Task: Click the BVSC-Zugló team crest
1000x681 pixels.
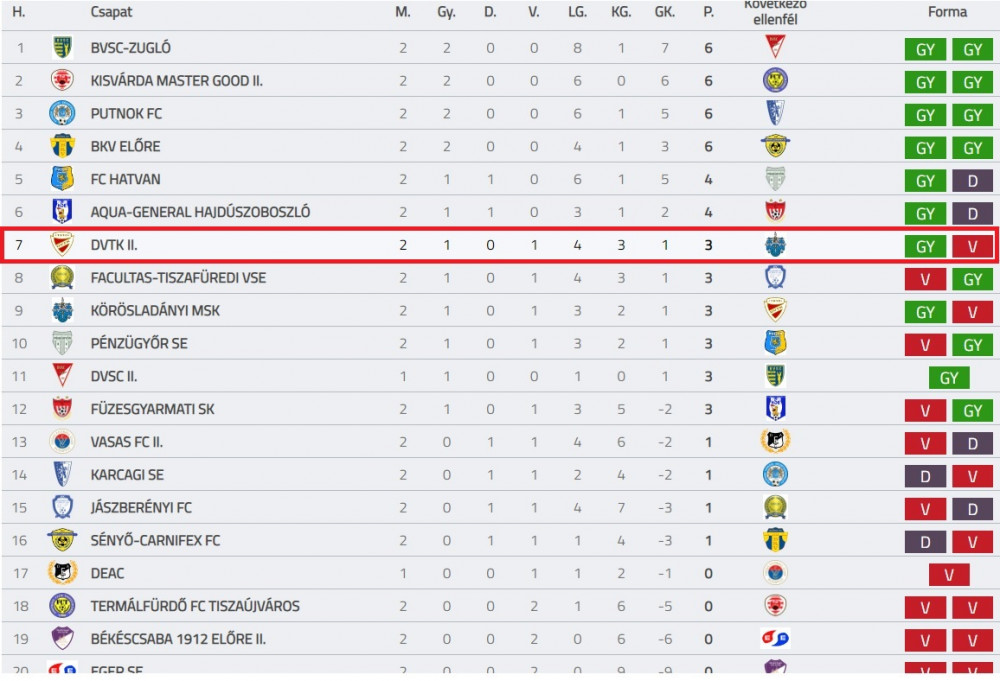Action: point(62,47)
